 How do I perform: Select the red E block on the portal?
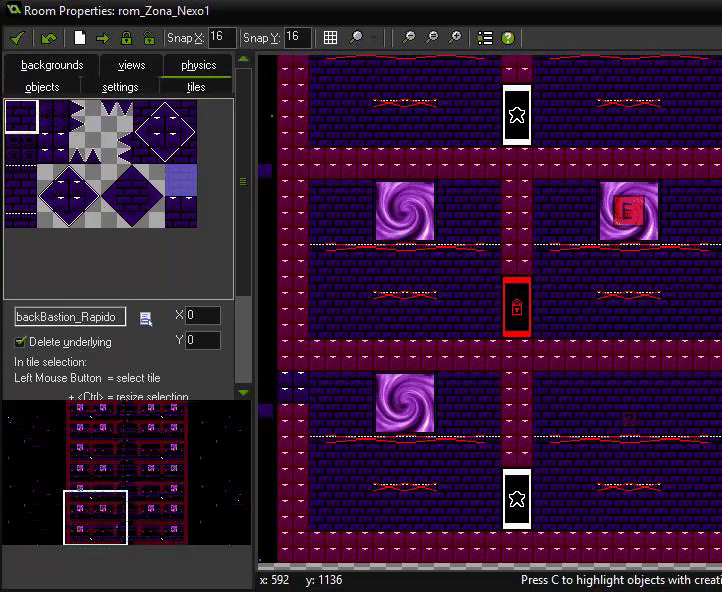click(629, 211)
